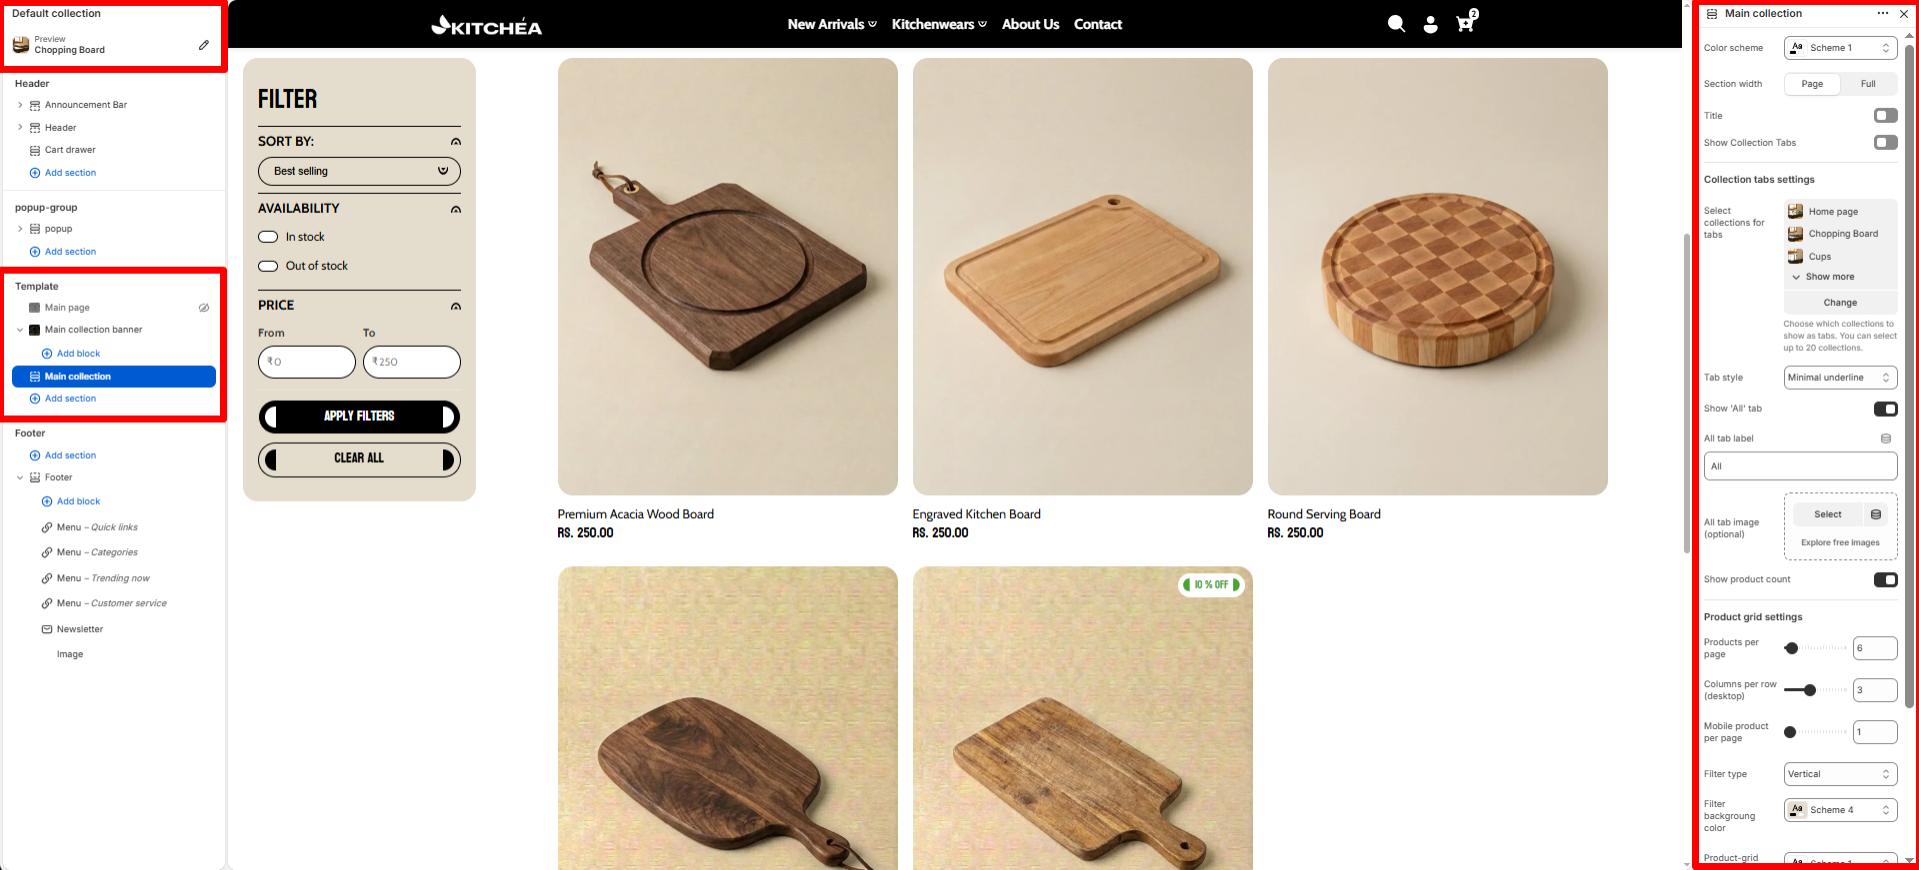Click the Apply Filters button

(x=359, y=417)
